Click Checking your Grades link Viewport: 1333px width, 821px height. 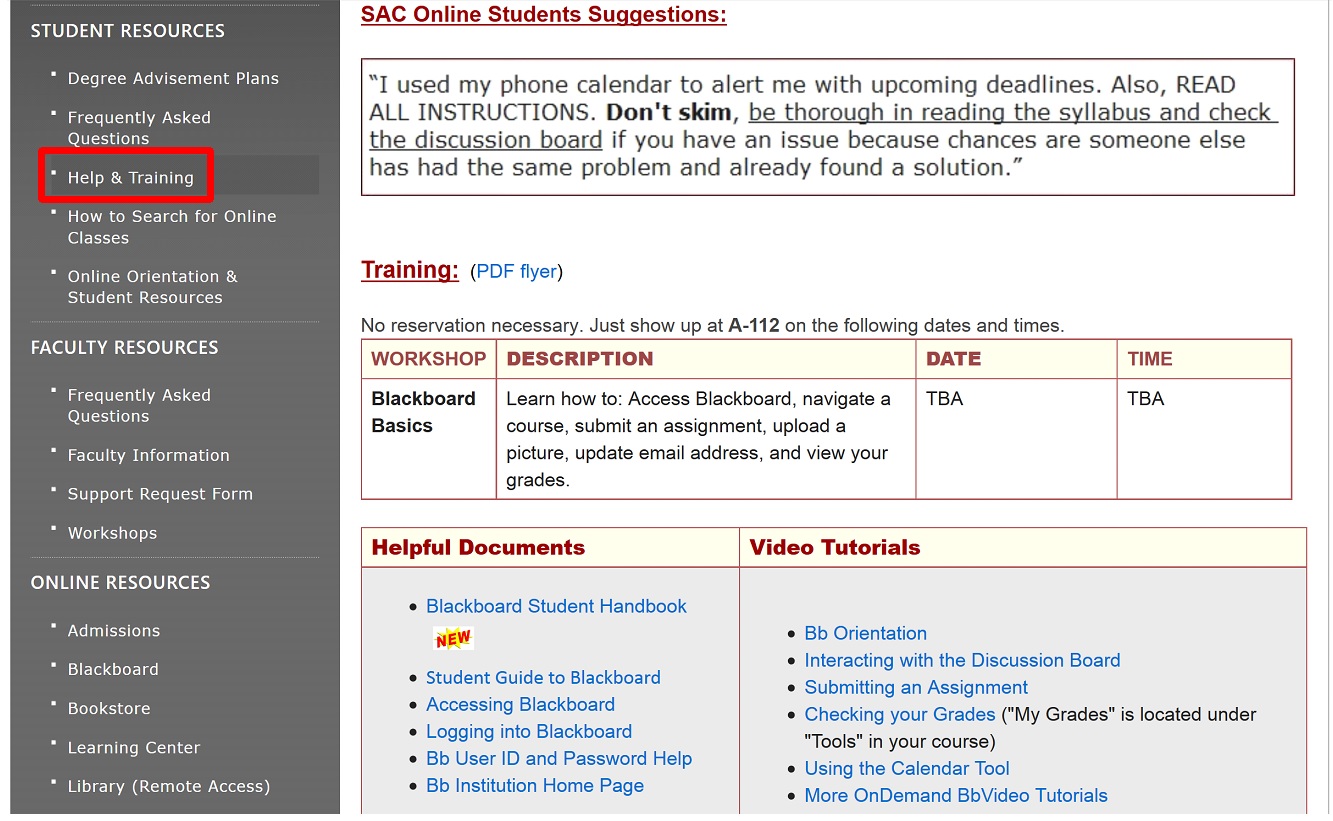tap(899, 714)
